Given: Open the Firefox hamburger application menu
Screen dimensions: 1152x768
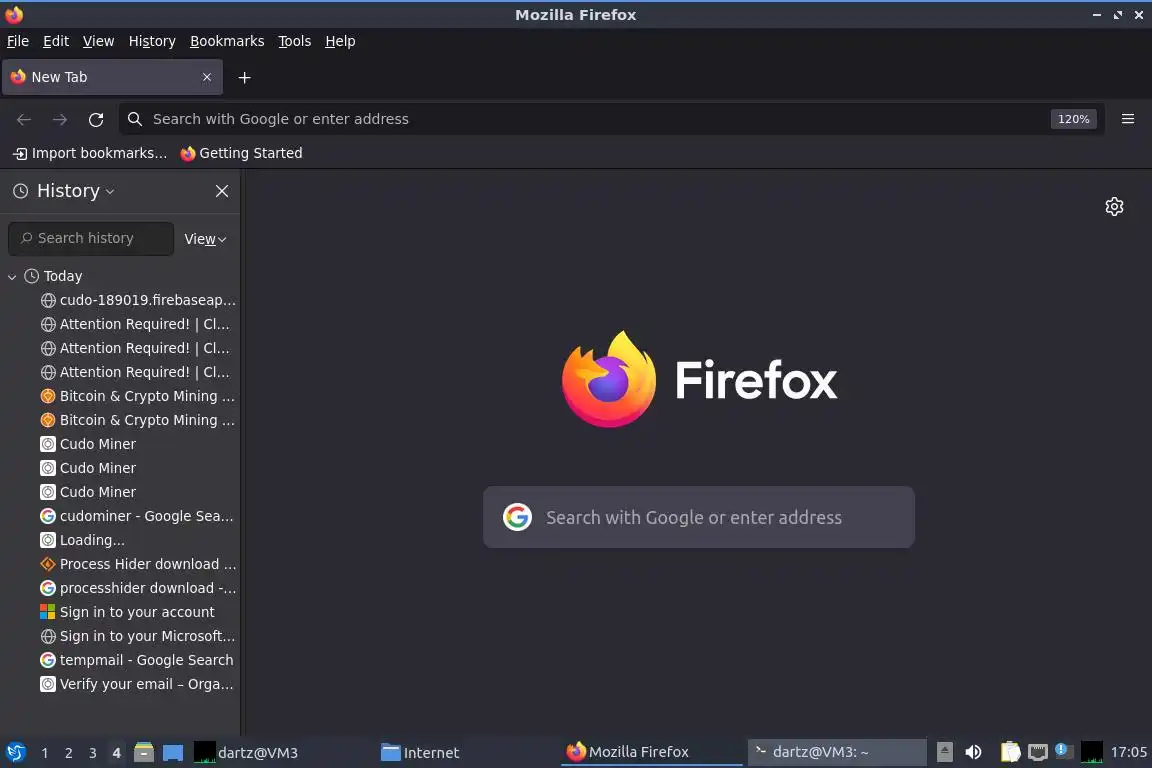Looking at the screenshot, I should click(x=1128, y=119).
